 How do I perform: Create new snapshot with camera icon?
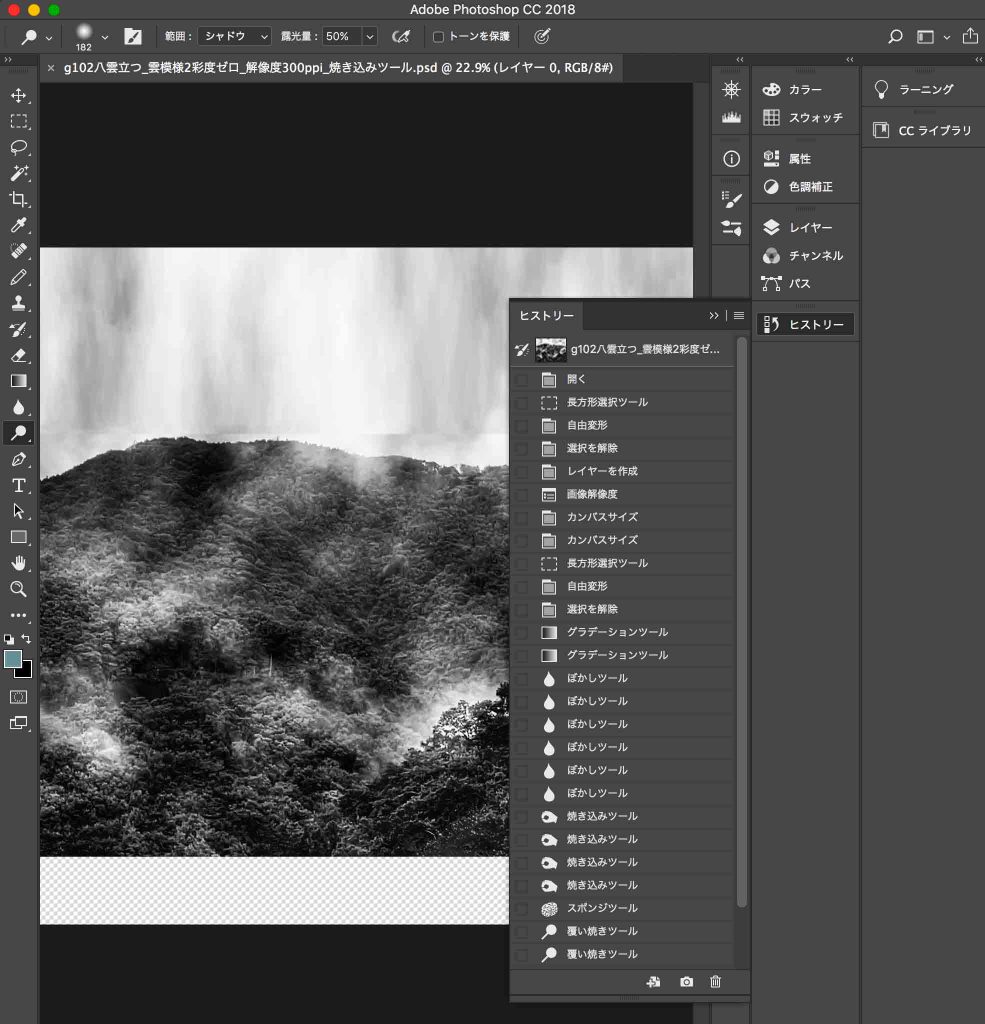click(x=686, y=982)
